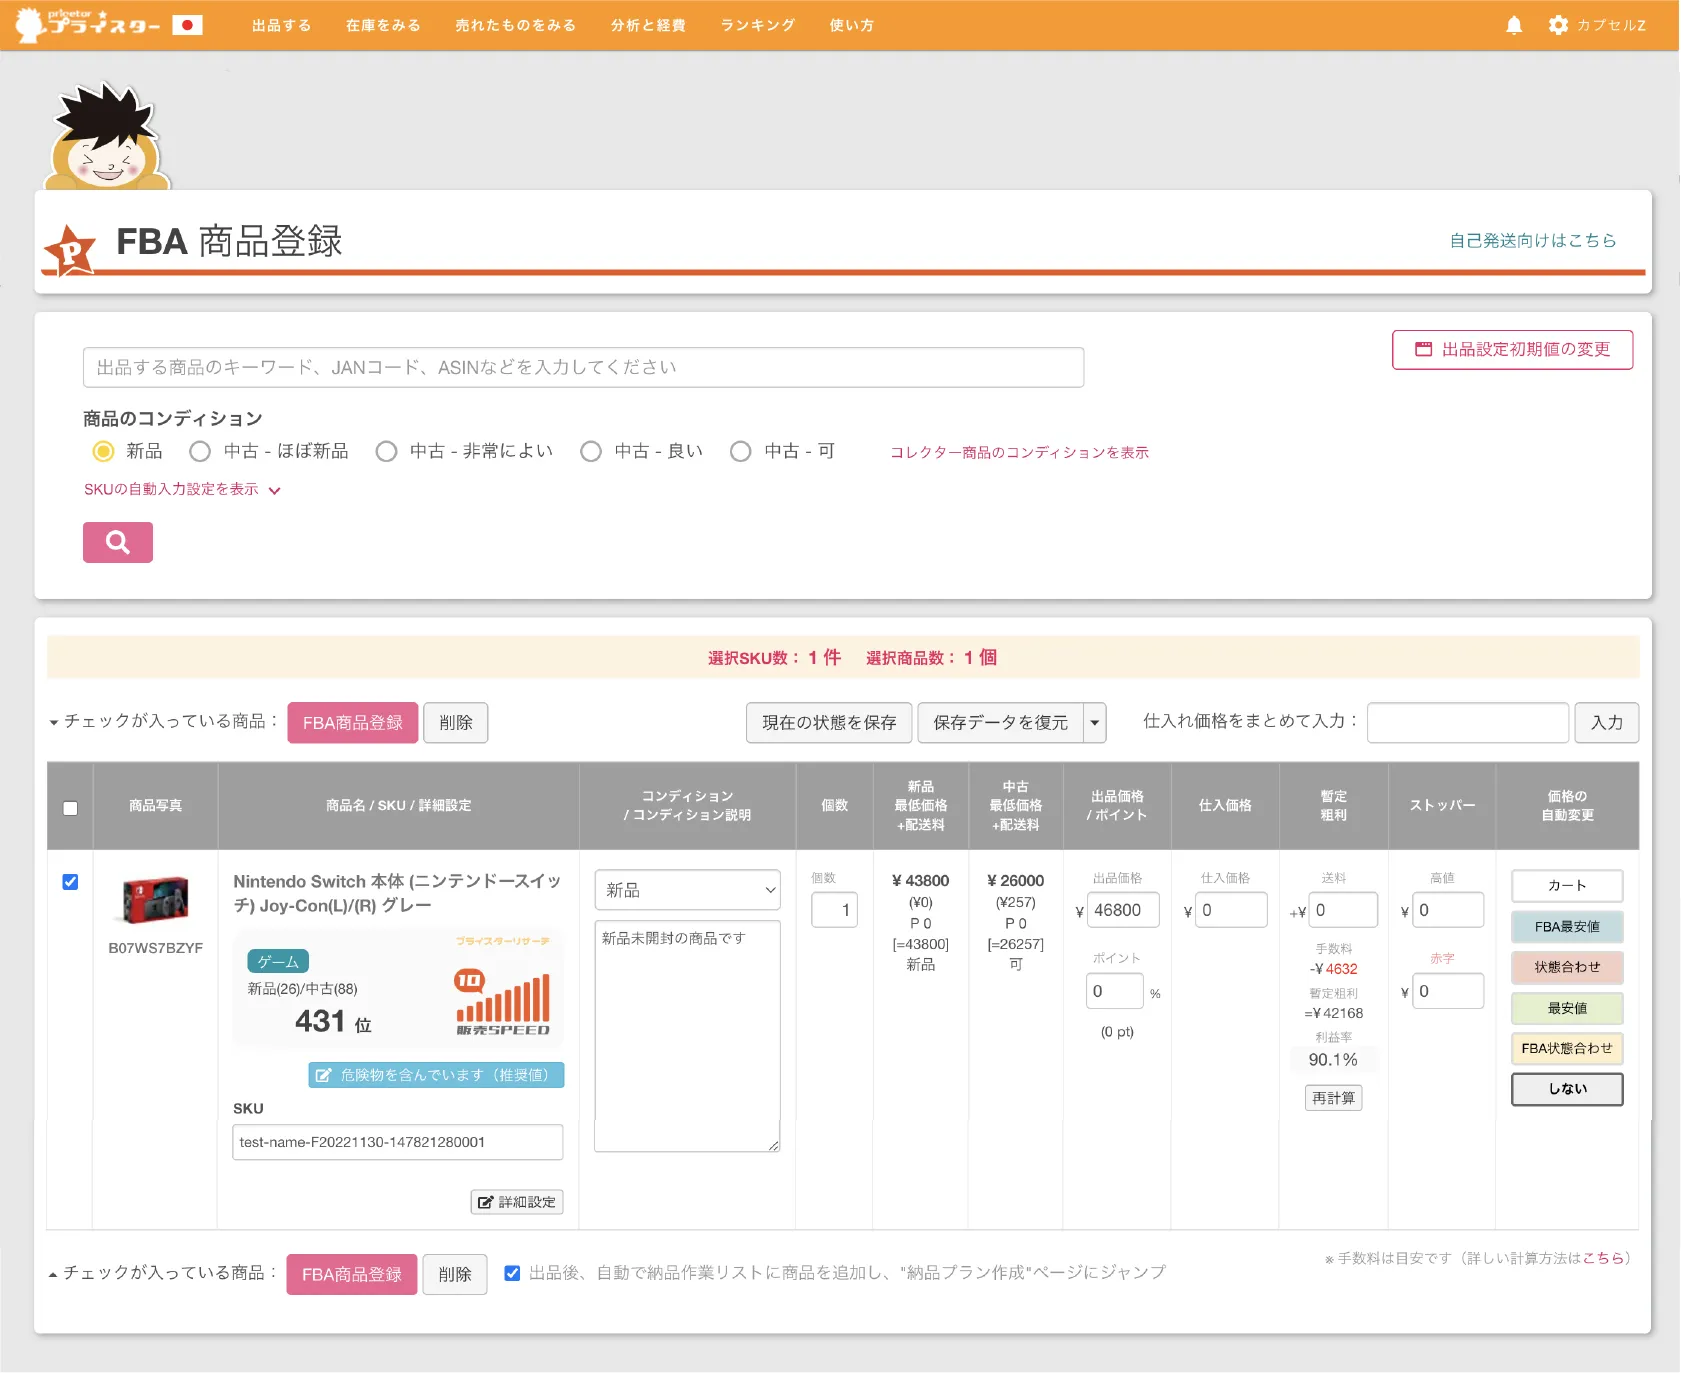Click Nintendo Switch product thumbnail
The height and width of the screenshot is (1373, 1681).
pyautogui.click(x=155, y=900)
